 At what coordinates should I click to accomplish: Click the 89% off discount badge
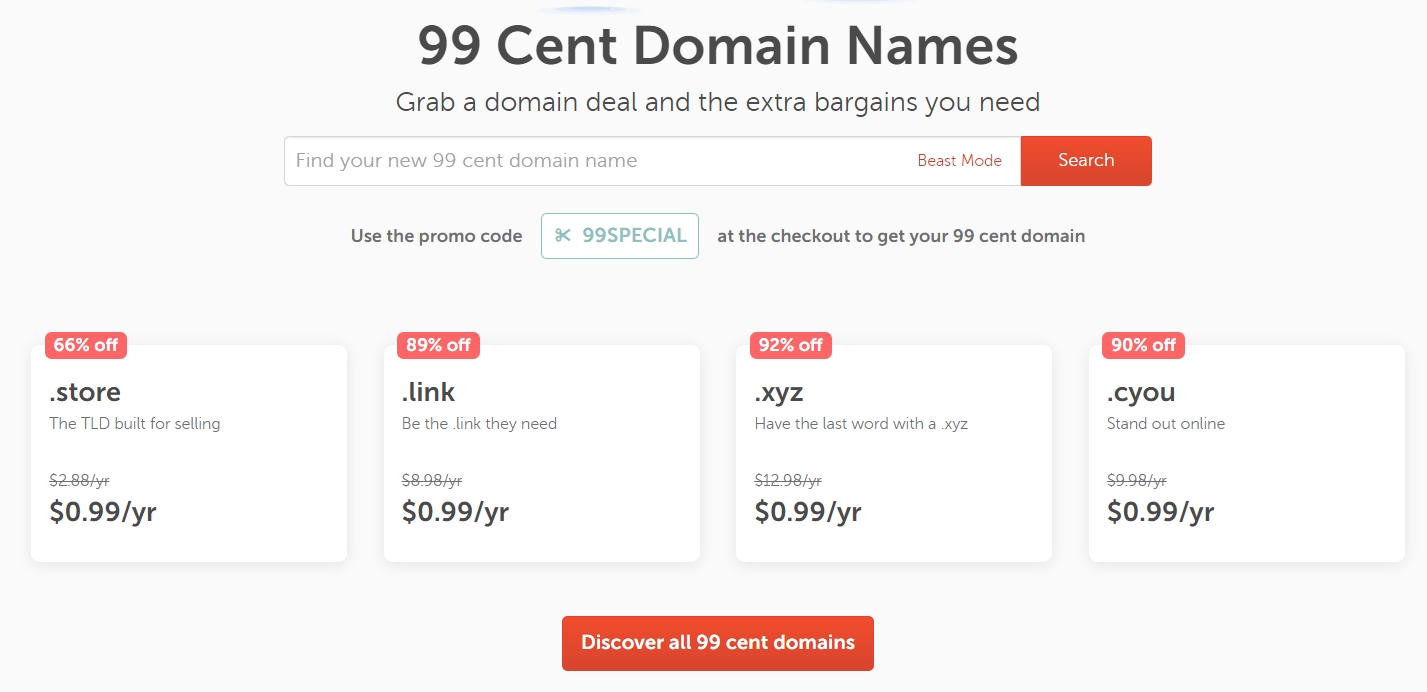coord(438,345)
